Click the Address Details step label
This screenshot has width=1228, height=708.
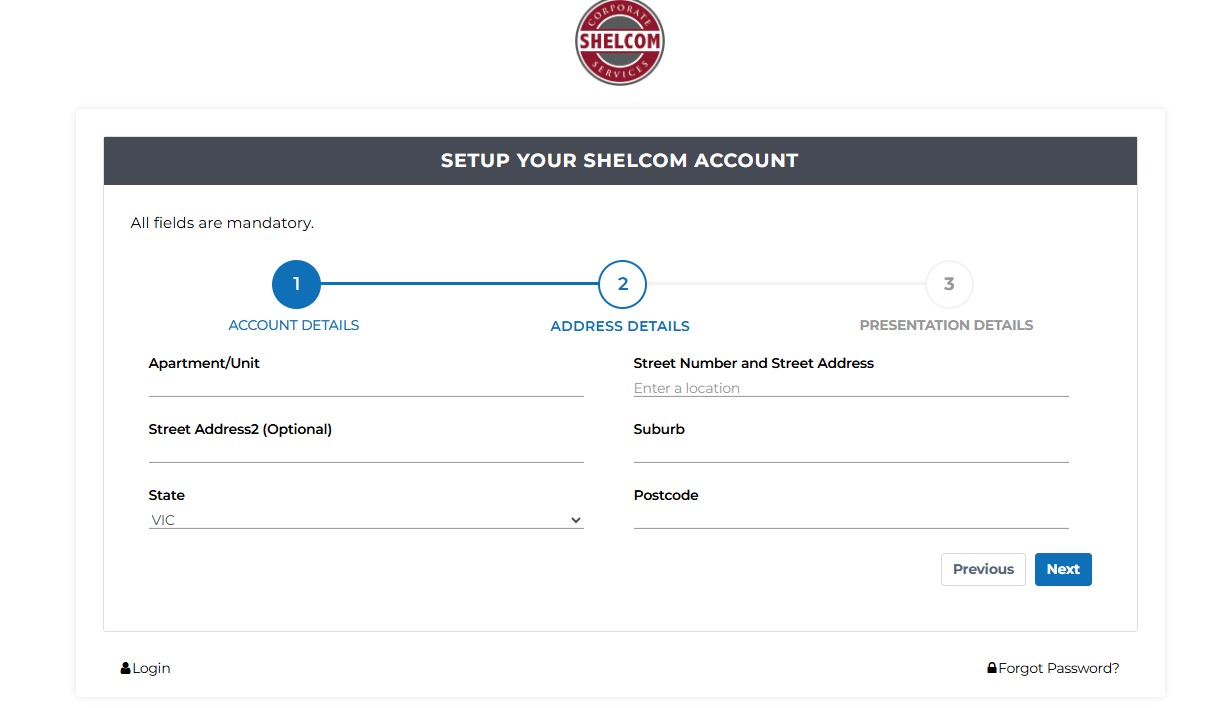[x=620, y=326]
